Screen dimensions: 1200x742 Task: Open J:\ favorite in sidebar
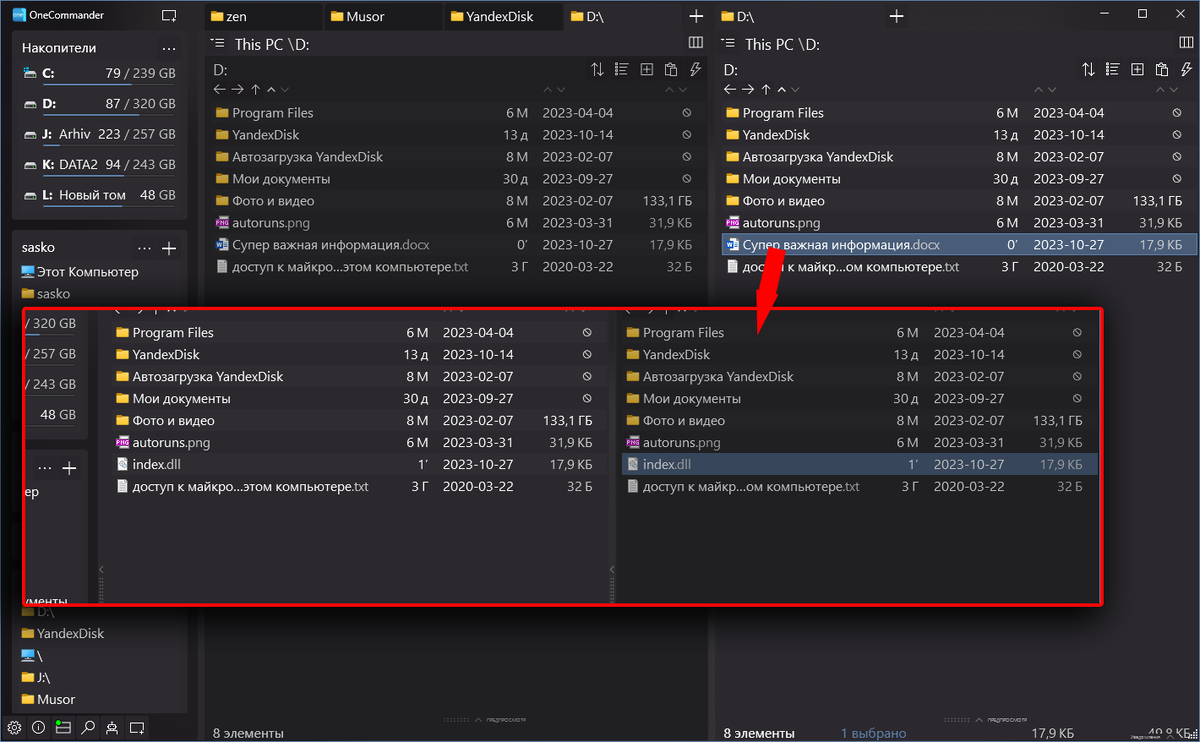(x=35, y=677)
